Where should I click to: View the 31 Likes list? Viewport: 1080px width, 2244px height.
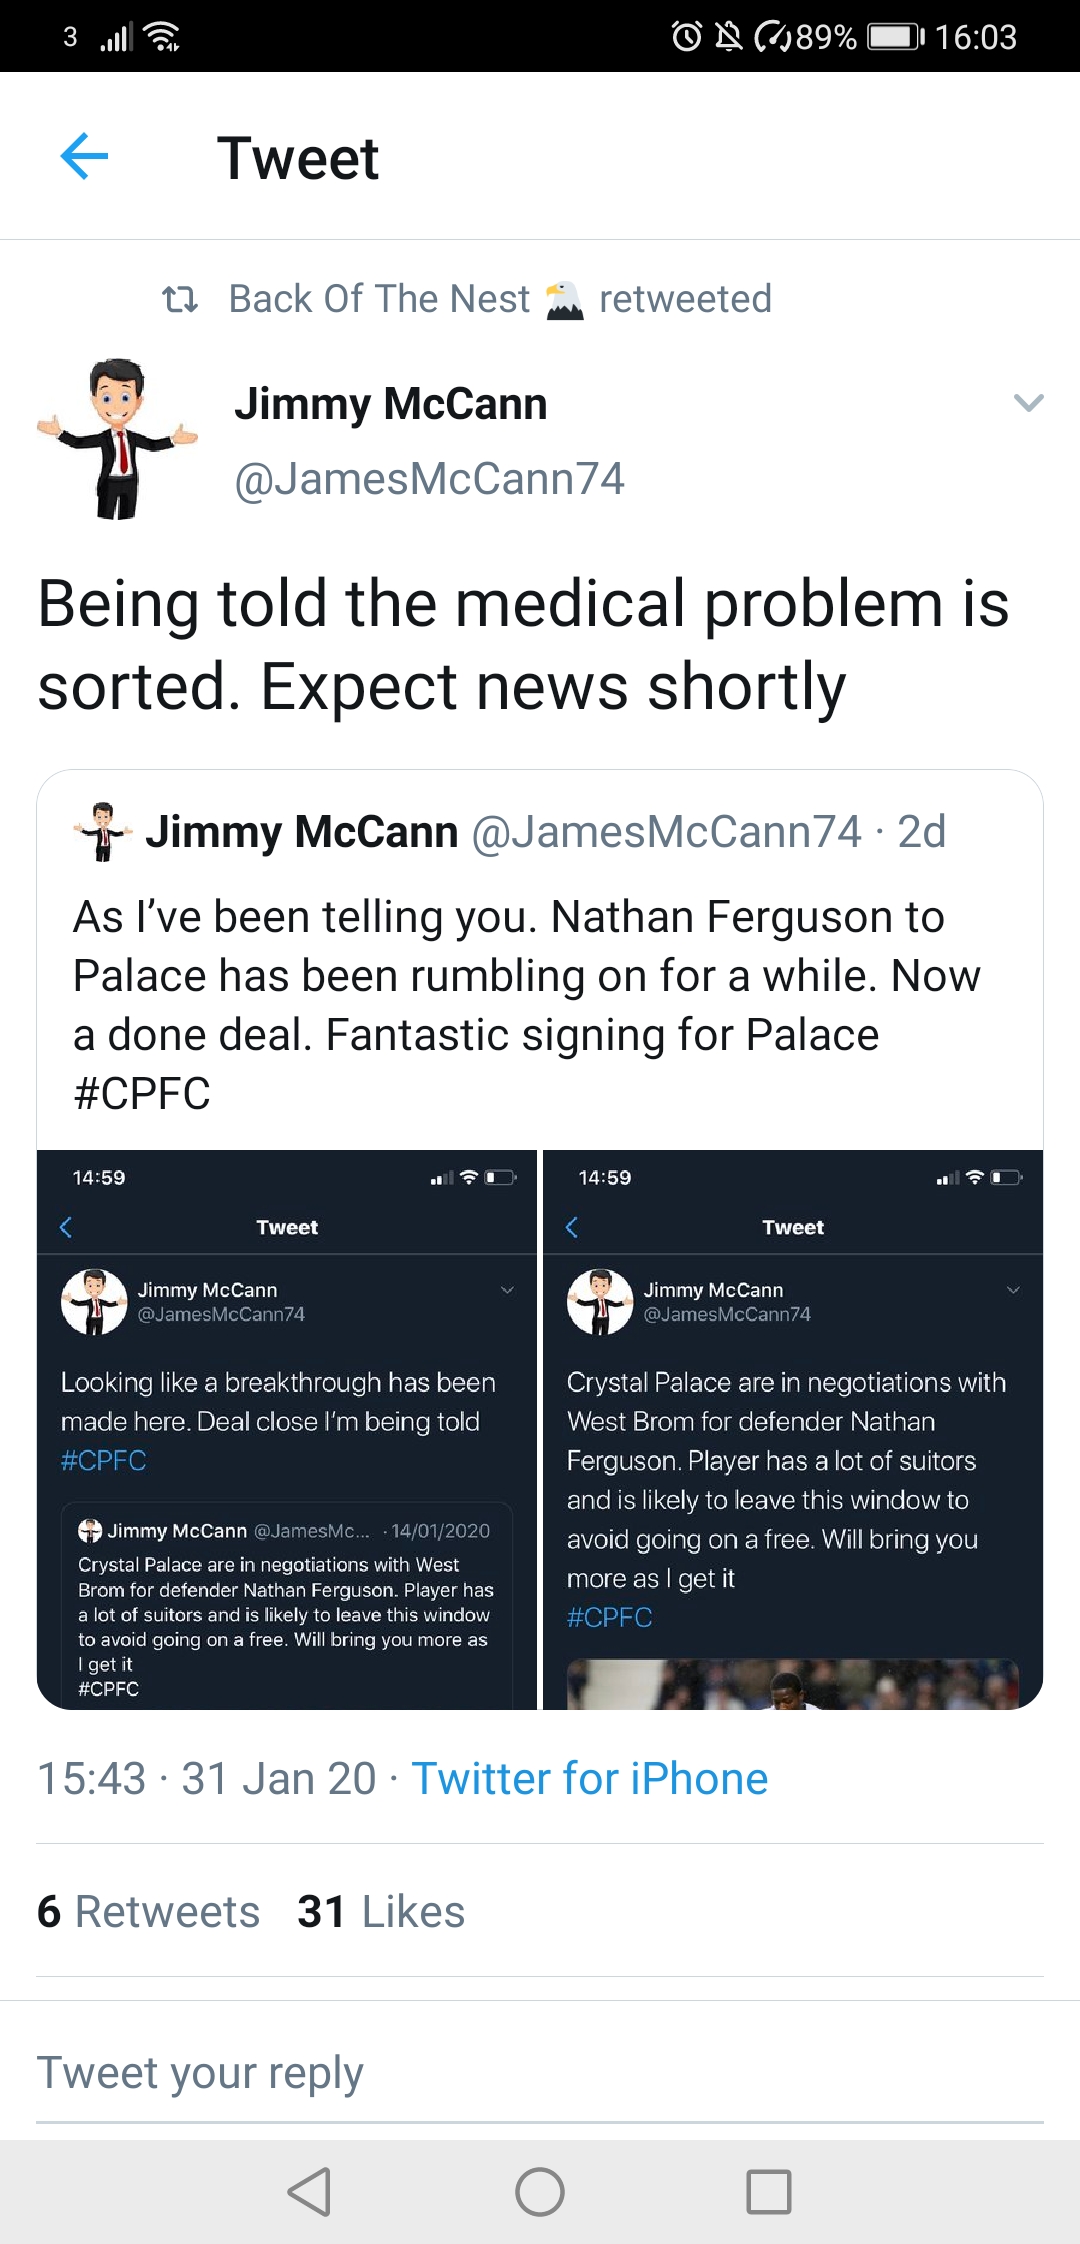(x=381, y=1911)
